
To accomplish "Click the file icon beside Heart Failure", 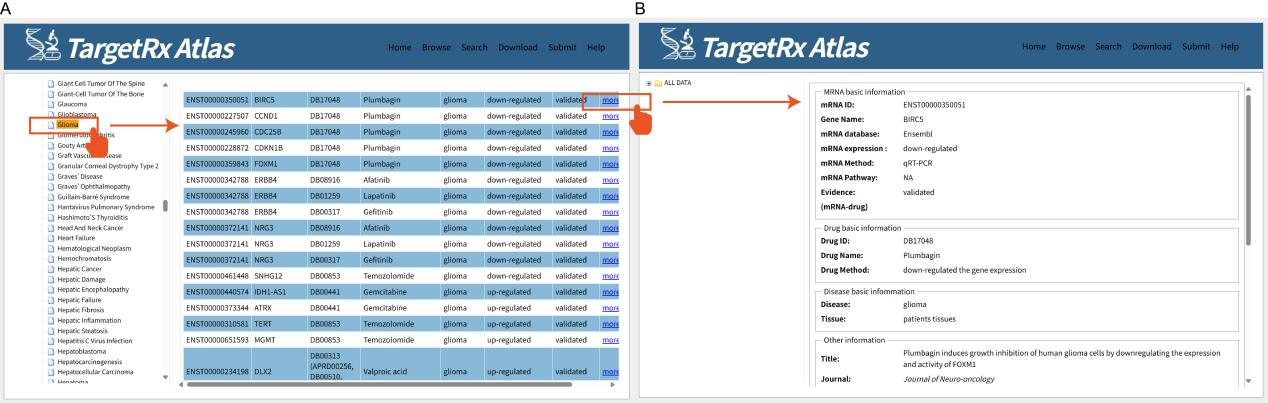I will [53, 238].
